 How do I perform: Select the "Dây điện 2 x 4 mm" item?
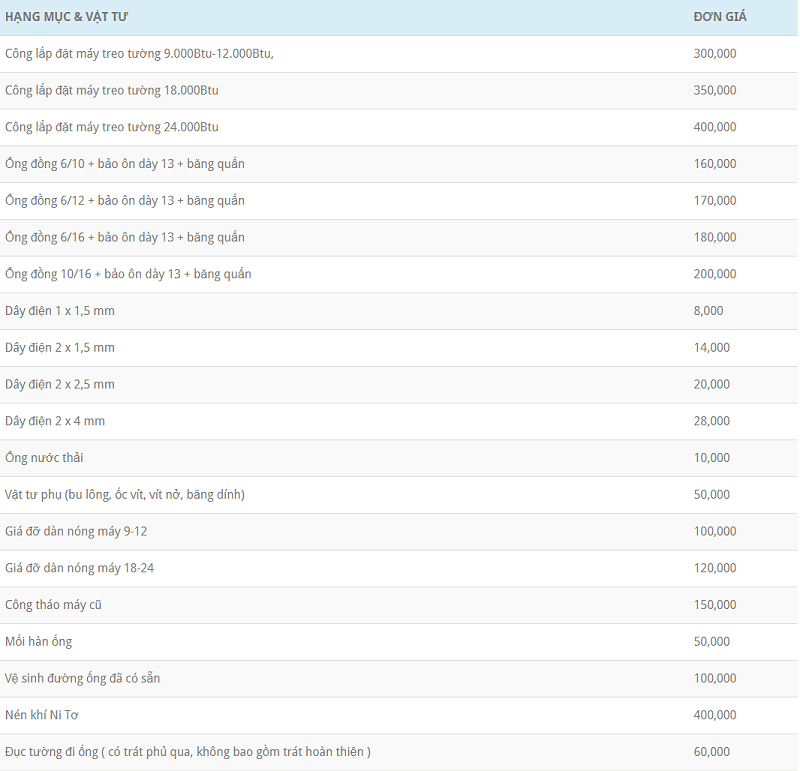point(55,421)
